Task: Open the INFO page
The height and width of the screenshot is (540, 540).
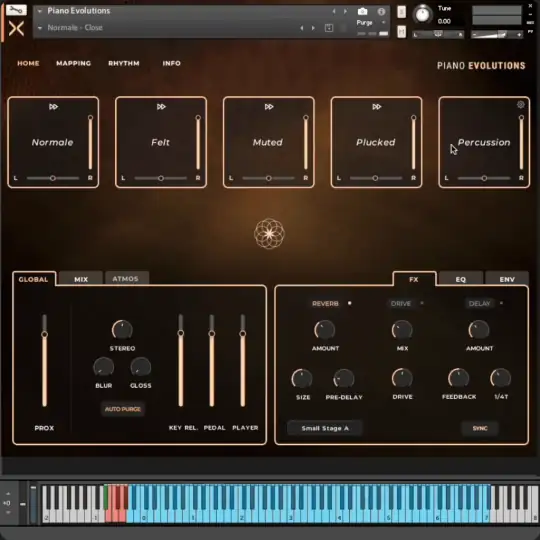Action: (x=172, y=63)
